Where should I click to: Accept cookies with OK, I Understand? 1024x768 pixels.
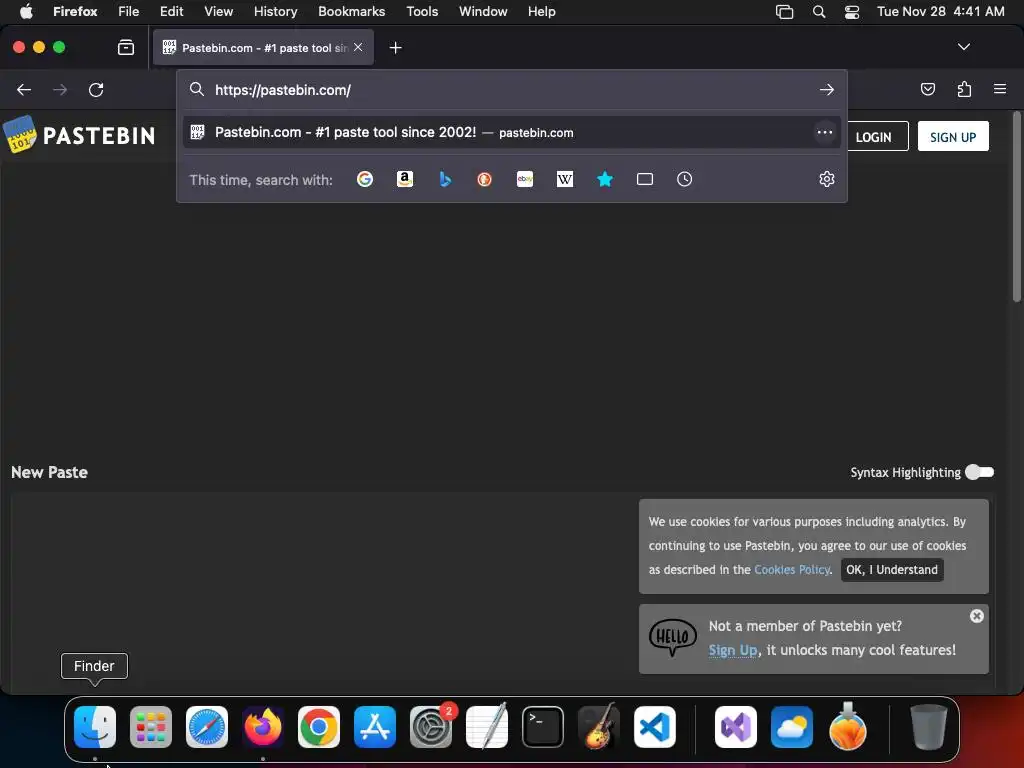891,569
